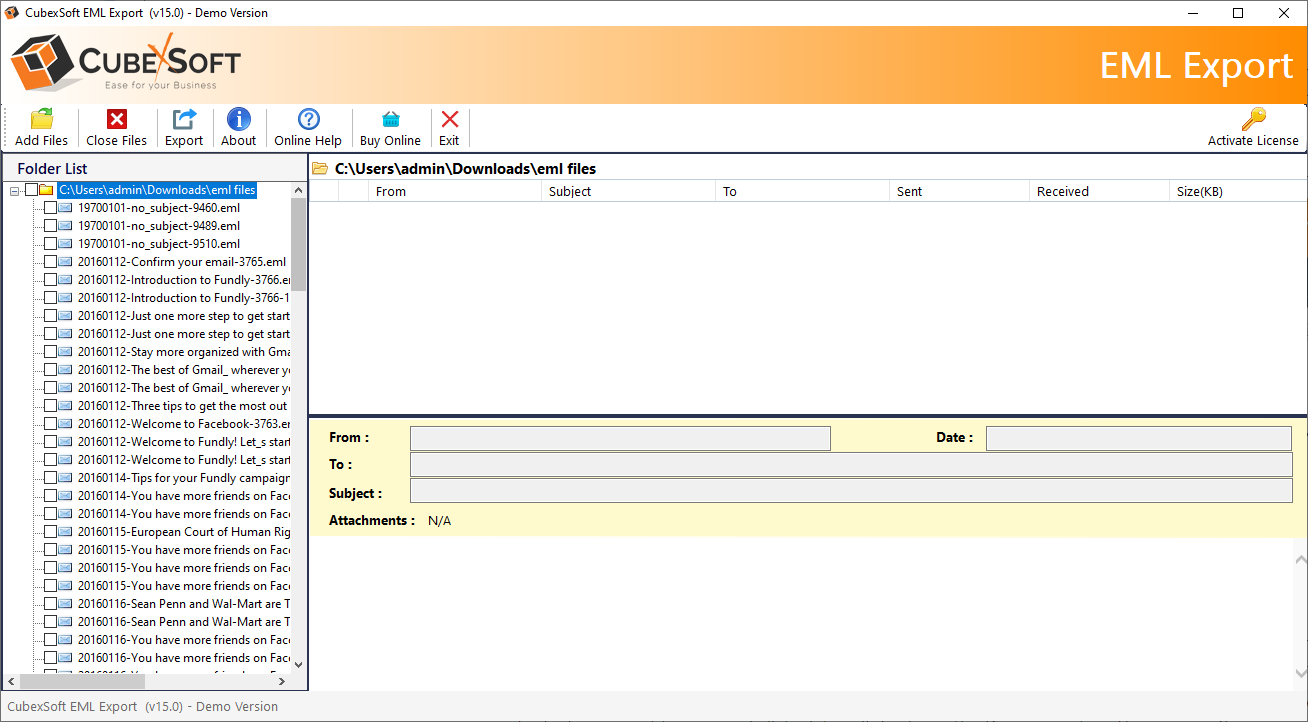This screenshot has width=1308, height=722.
Task: Click mail icon of Welcome to Facebook-3763 file
Action: (65, 424)
